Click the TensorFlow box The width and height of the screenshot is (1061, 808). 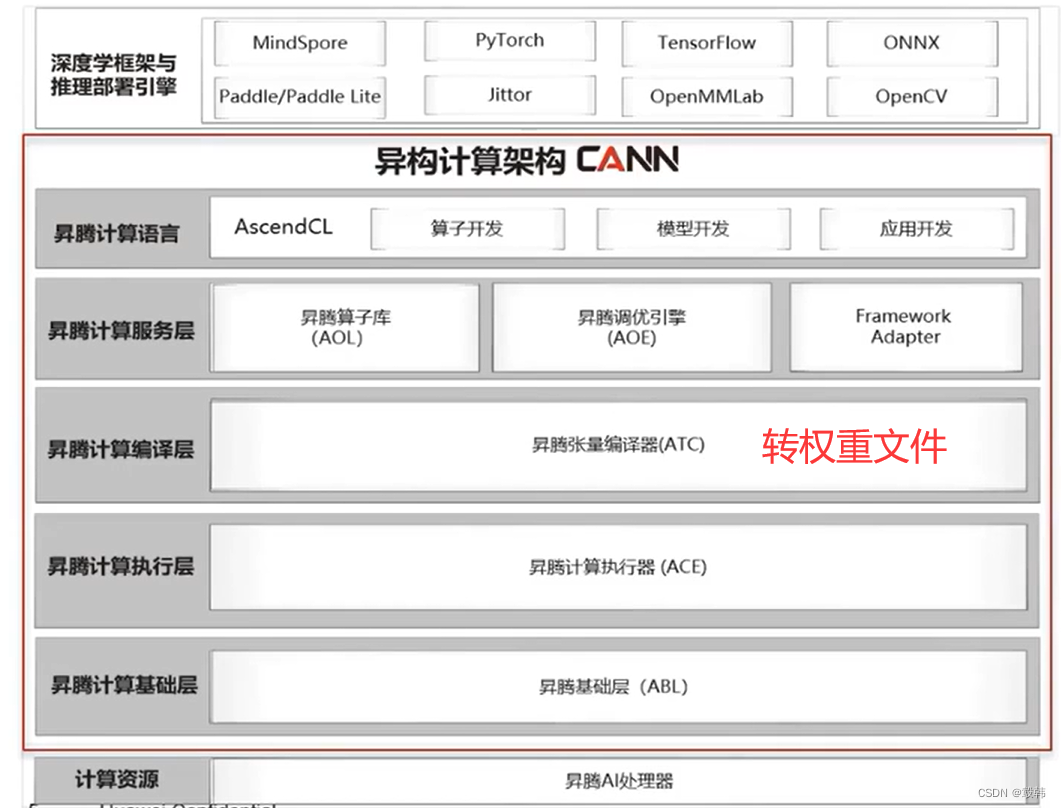point(706,43)
